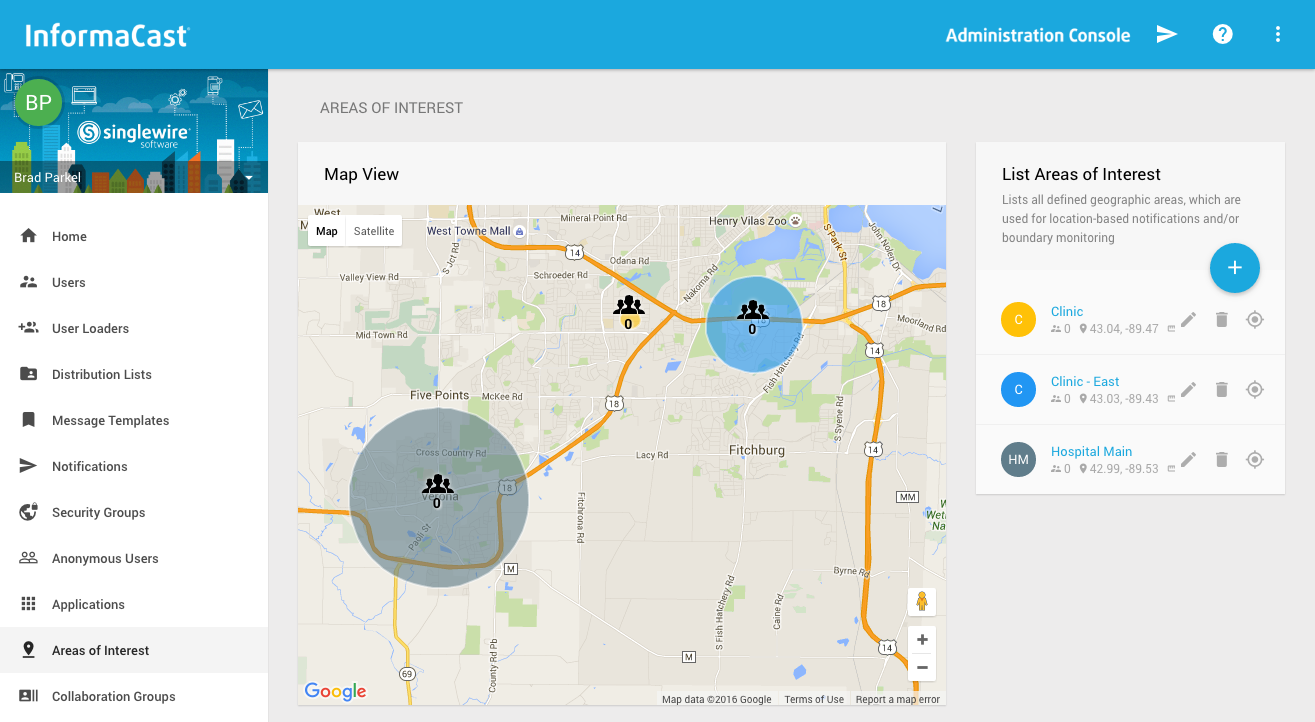1315x722 pixels.
Task: Open Distribution Lists in the sidebar
Action: (x=134, y=374)
